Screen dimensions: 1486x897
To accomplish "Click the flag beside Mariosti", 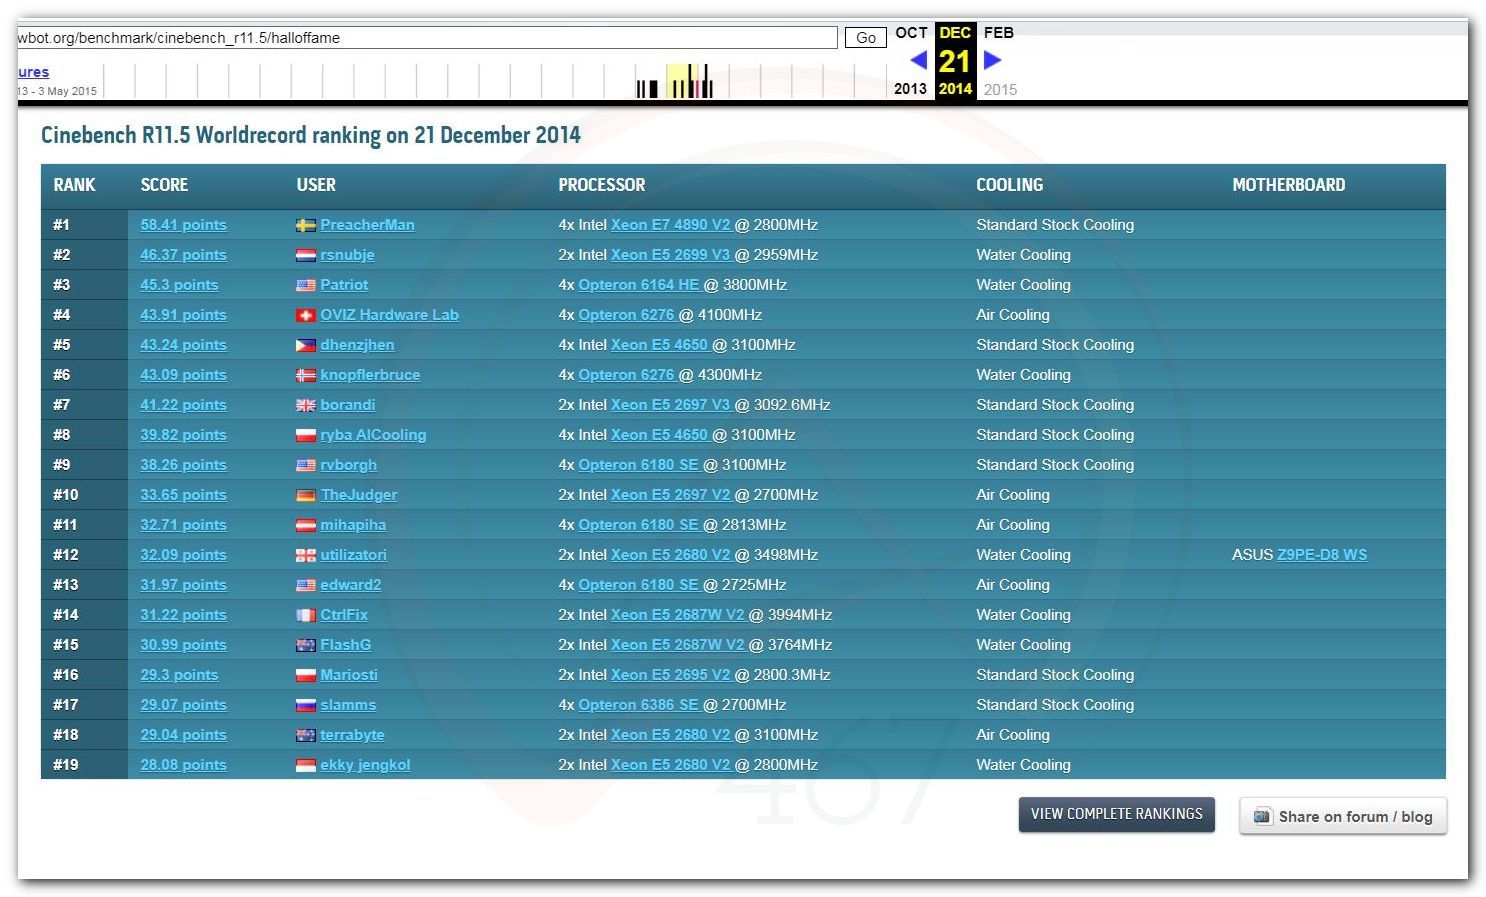I will point(306,676).
